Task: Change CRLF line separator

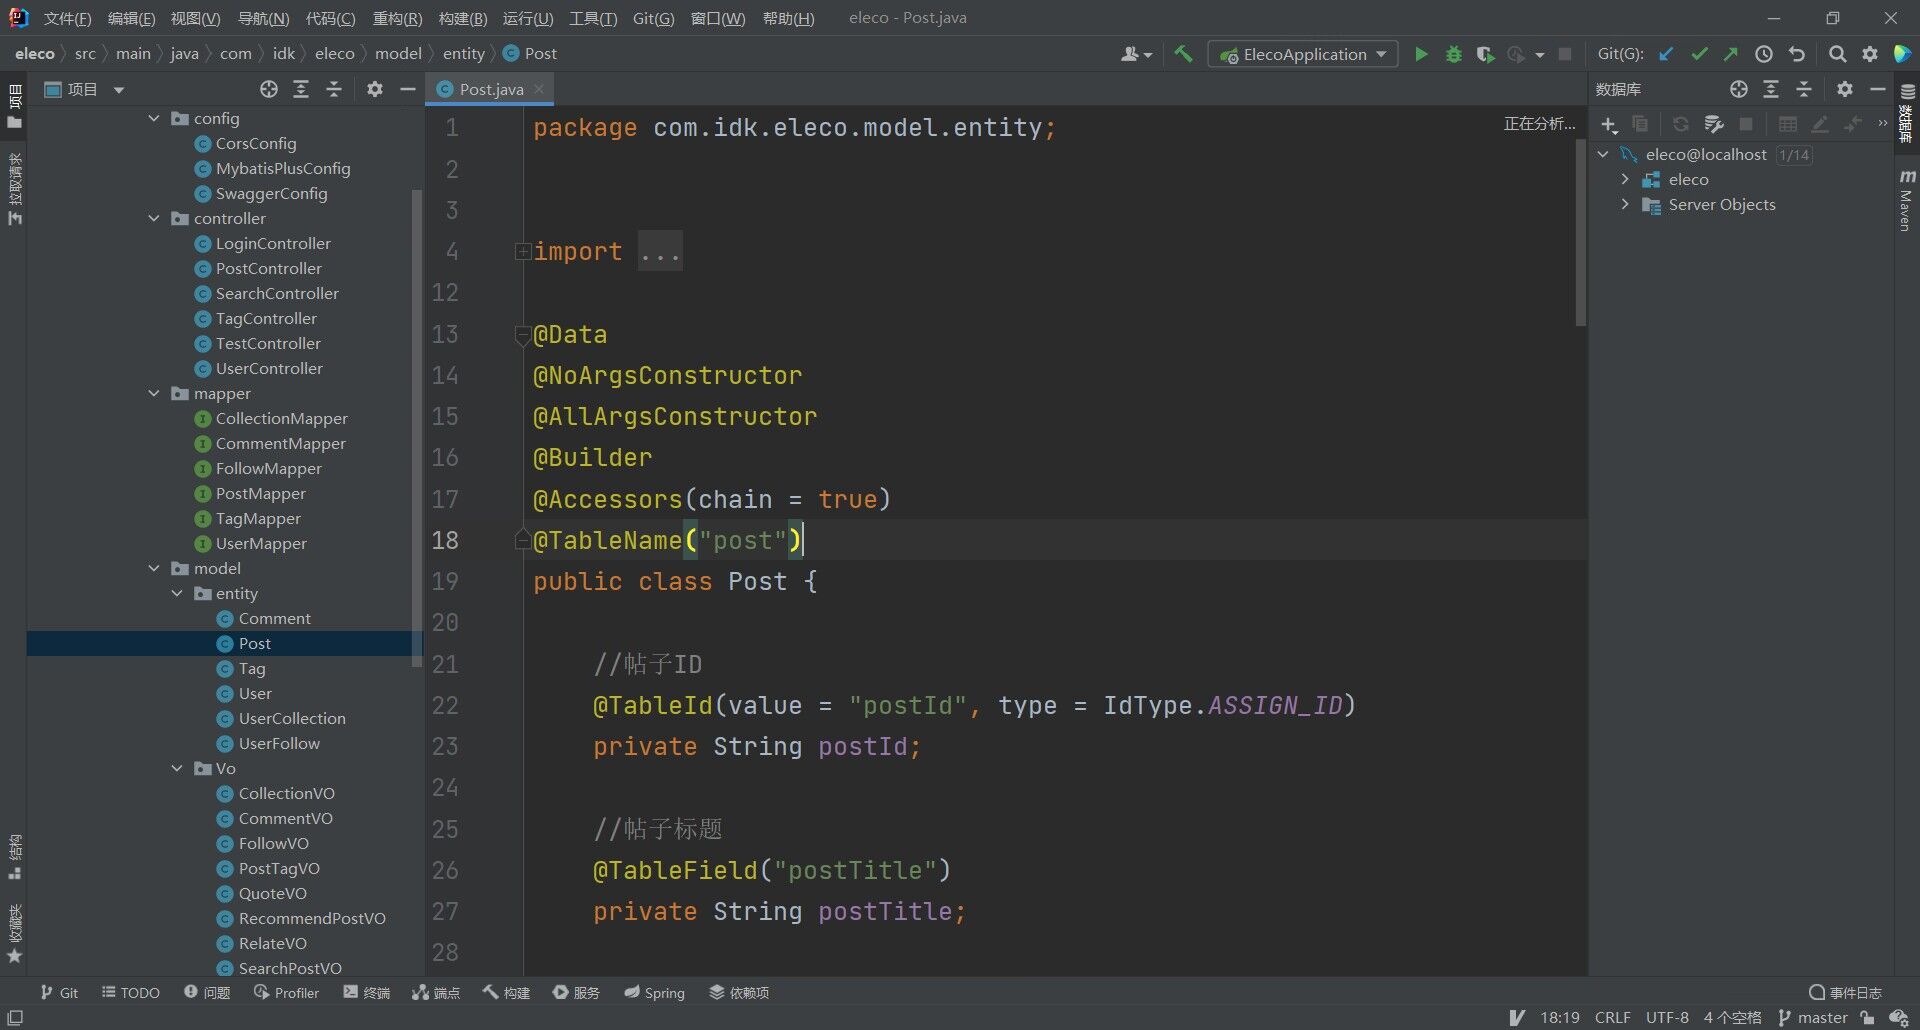Action: (x=1612, y=1017)
